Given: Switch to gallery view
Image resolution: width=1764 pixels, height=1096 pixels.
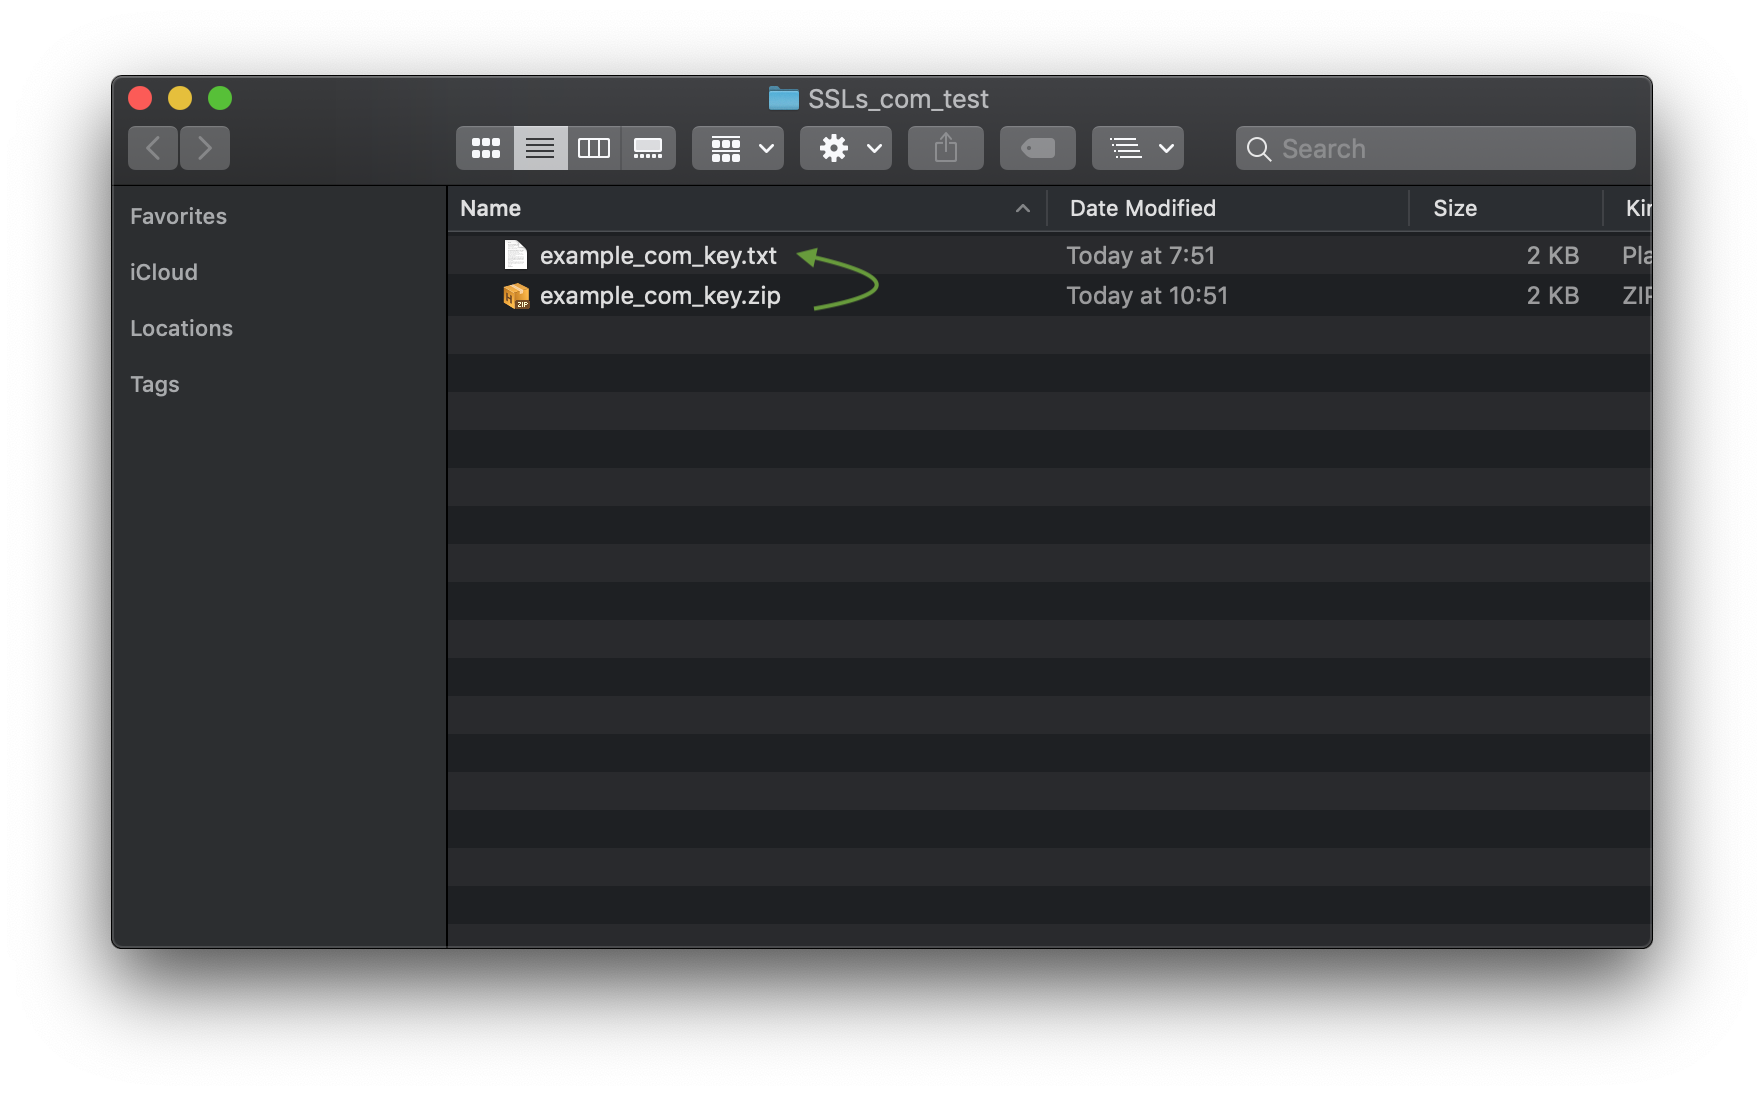Looking at the screenshot, I should tap(648, 148).
